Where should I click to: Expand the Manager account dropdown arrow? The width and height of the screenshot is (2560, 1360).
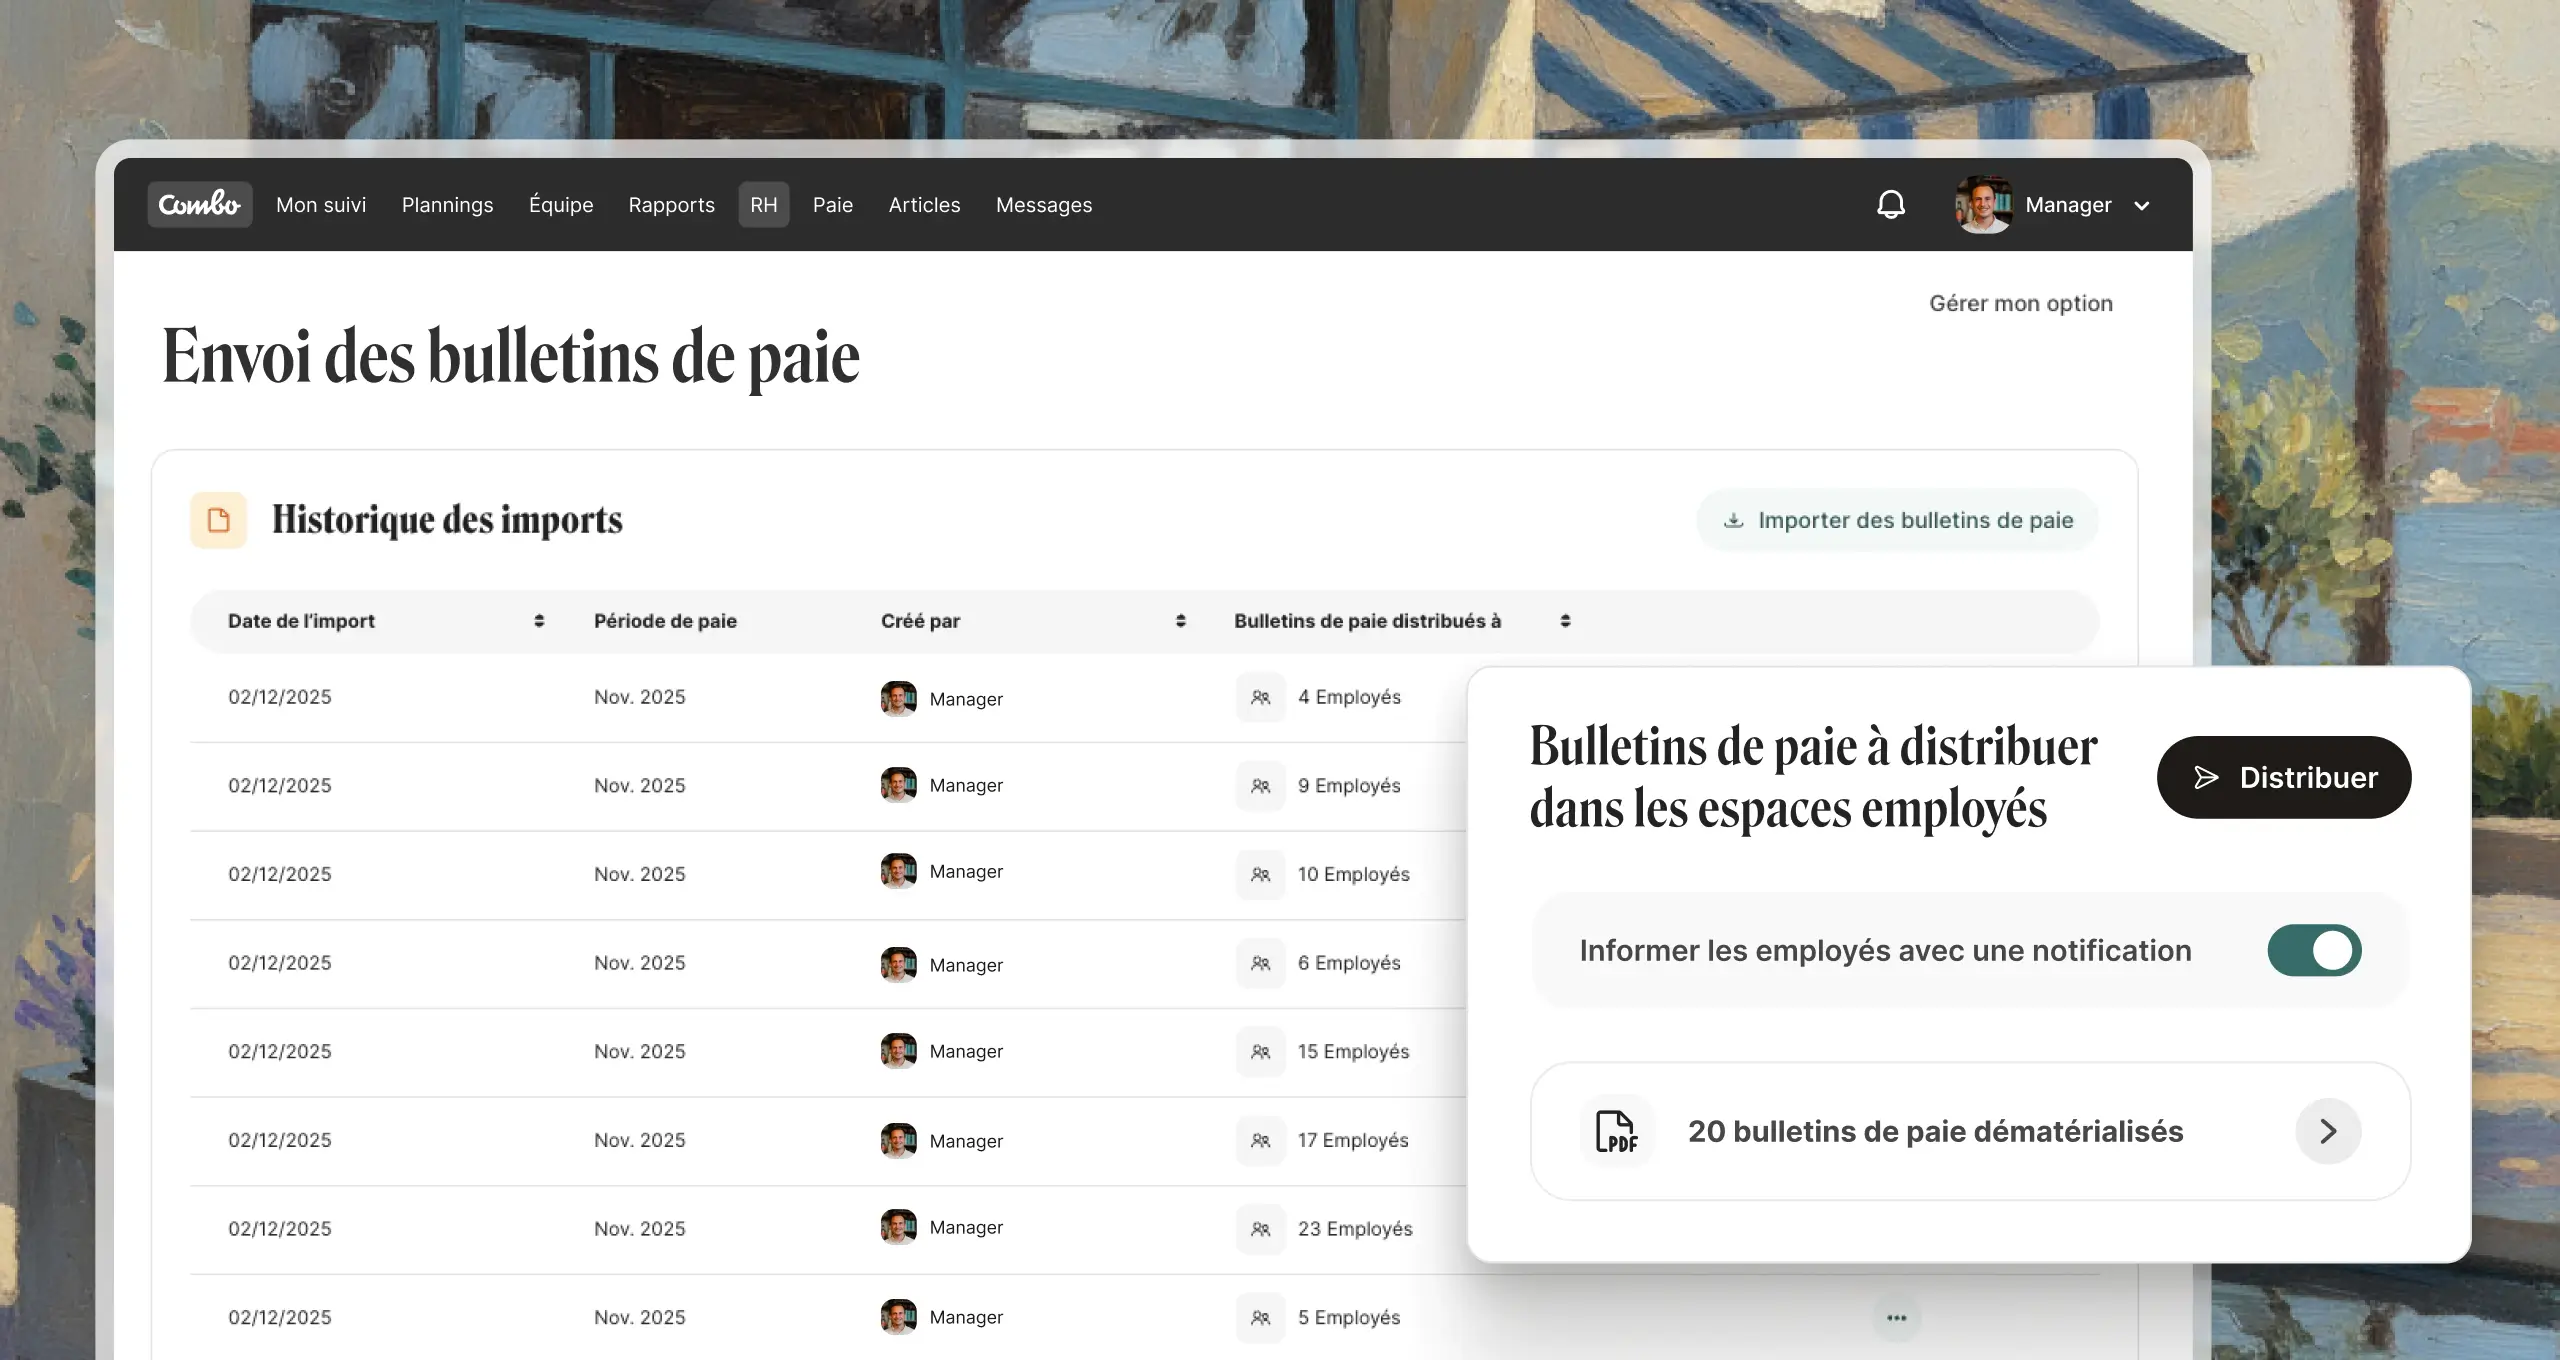click(x=2142, y=206)
